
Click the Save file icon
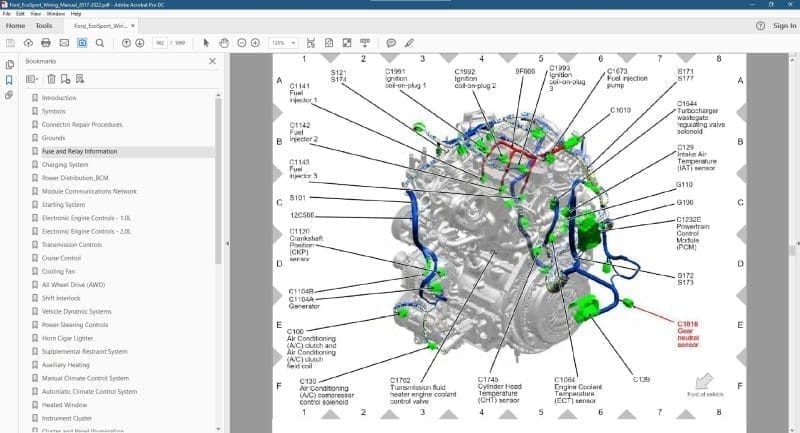11,43
